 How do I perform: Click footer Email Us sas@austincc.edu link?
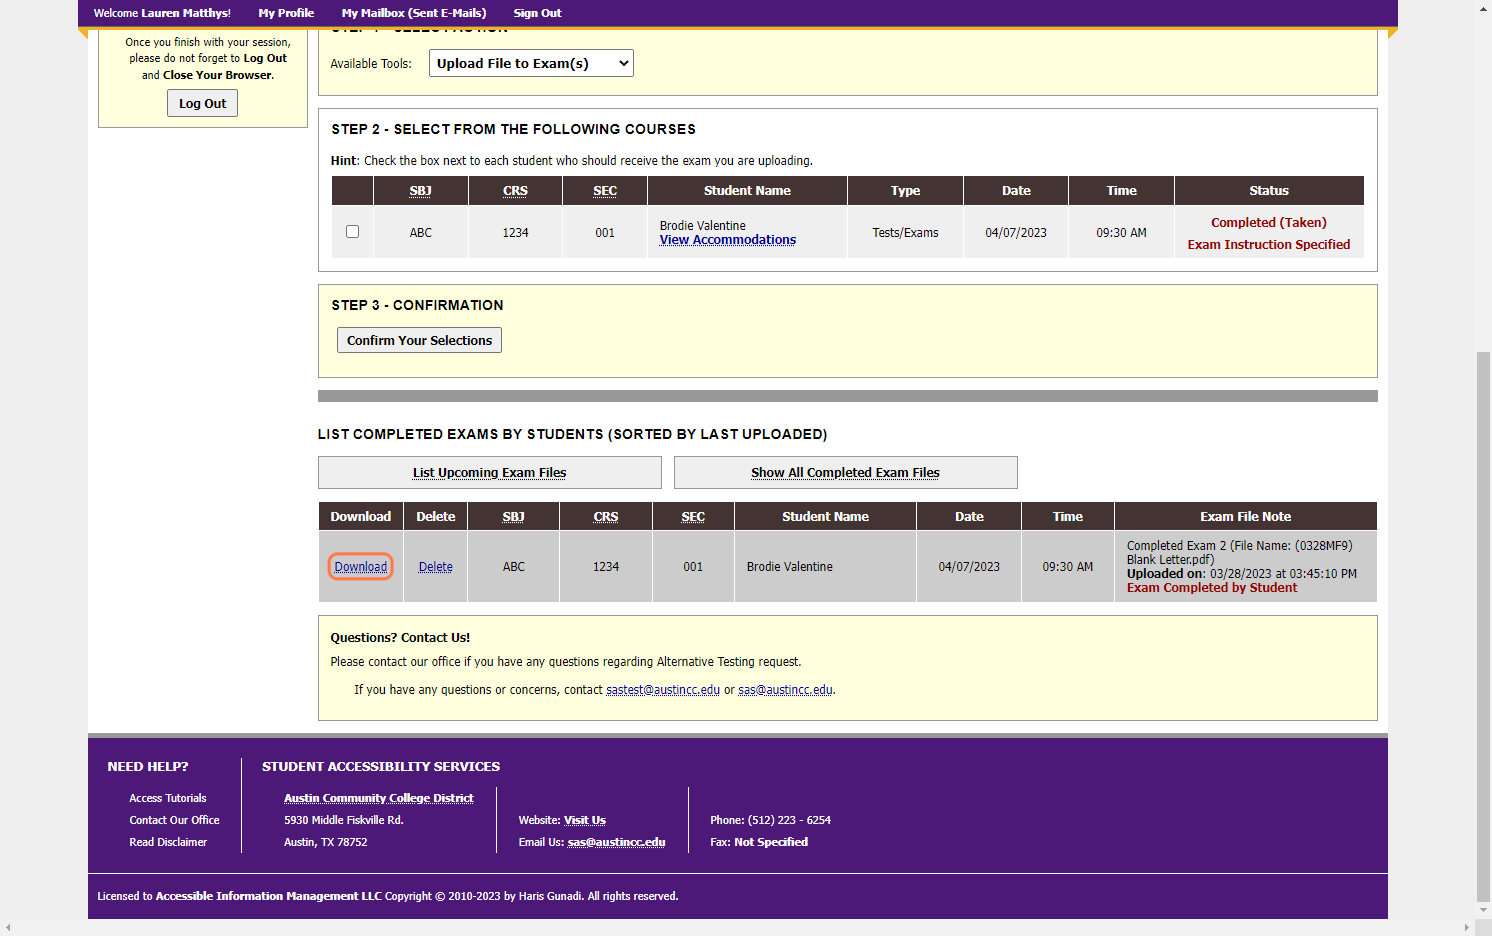coord(617,842)
